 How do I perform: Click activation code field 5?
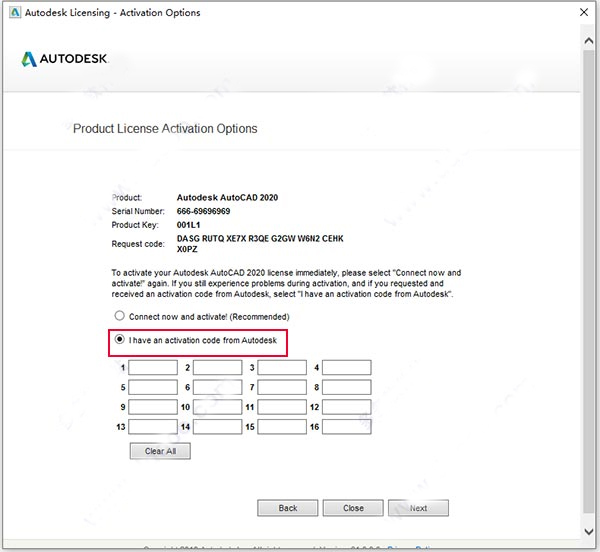point(153,387)
